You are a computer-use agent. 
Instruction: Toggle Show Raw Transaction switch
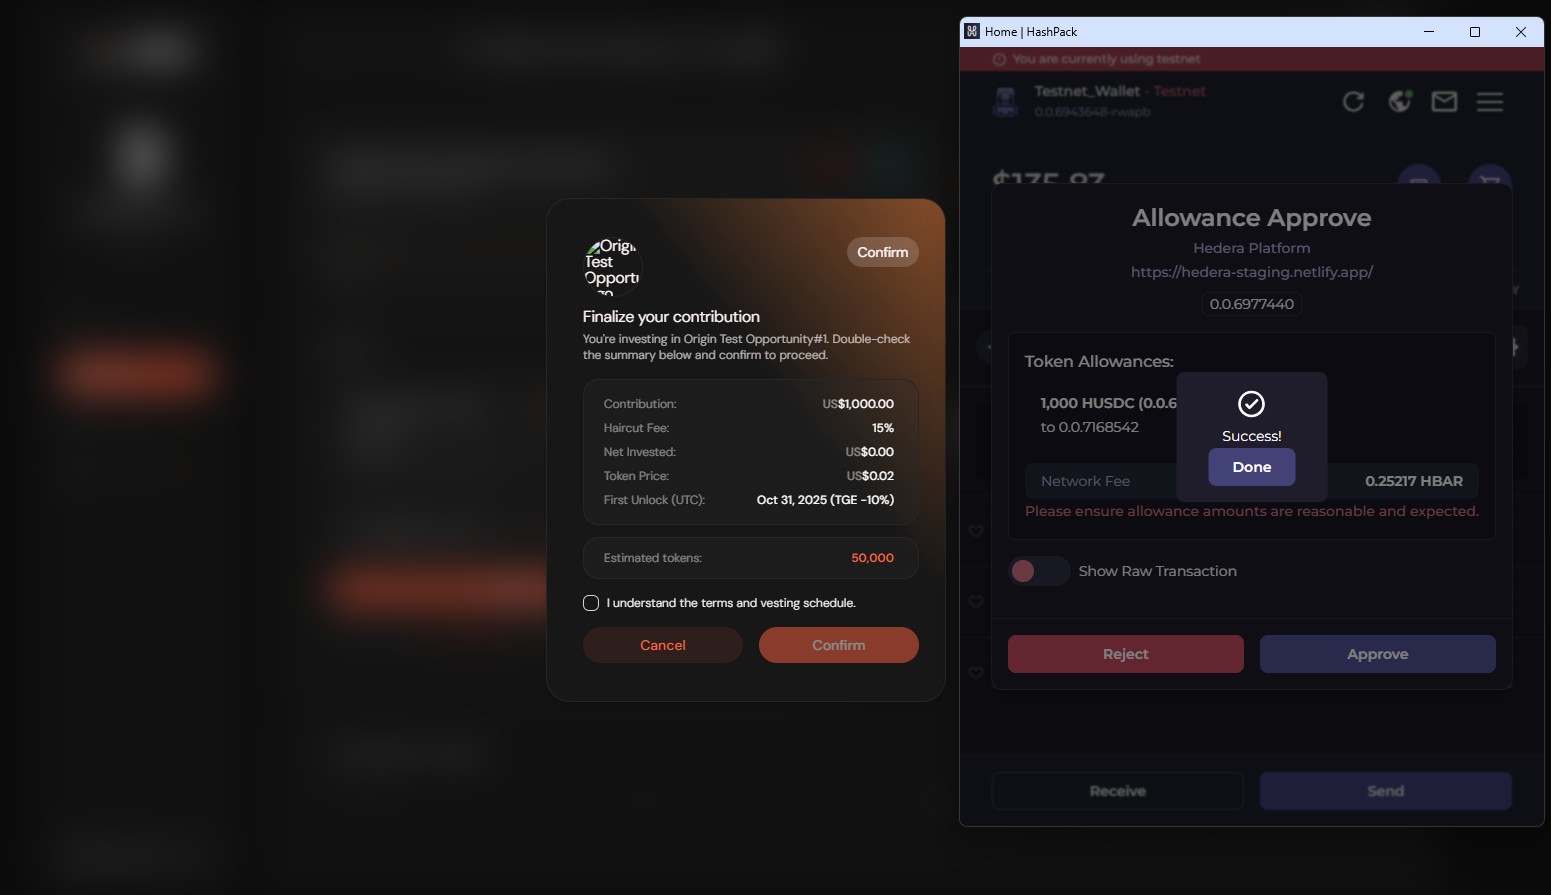pyautogui.click(x=1039, y=571)
